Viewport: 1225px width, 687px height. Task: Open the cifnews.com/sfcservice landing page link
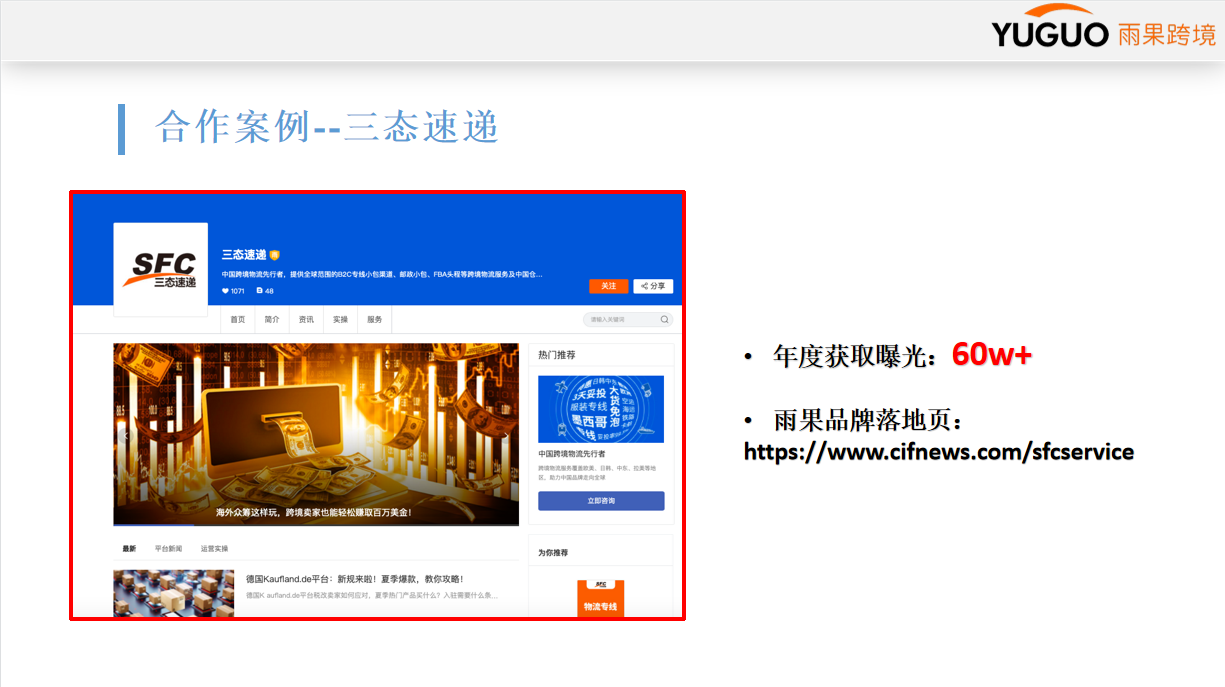pyautogui.click(x=938, y=452)
